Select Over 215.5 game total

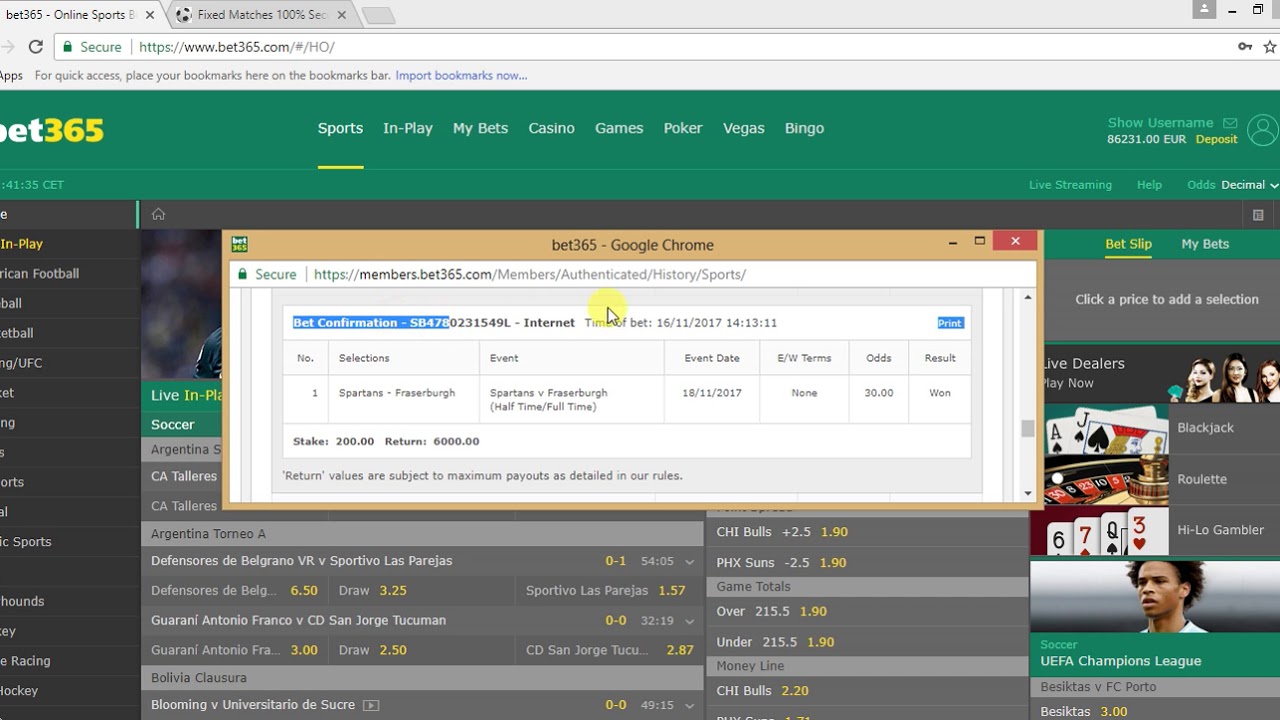click(x=867, y=611)
